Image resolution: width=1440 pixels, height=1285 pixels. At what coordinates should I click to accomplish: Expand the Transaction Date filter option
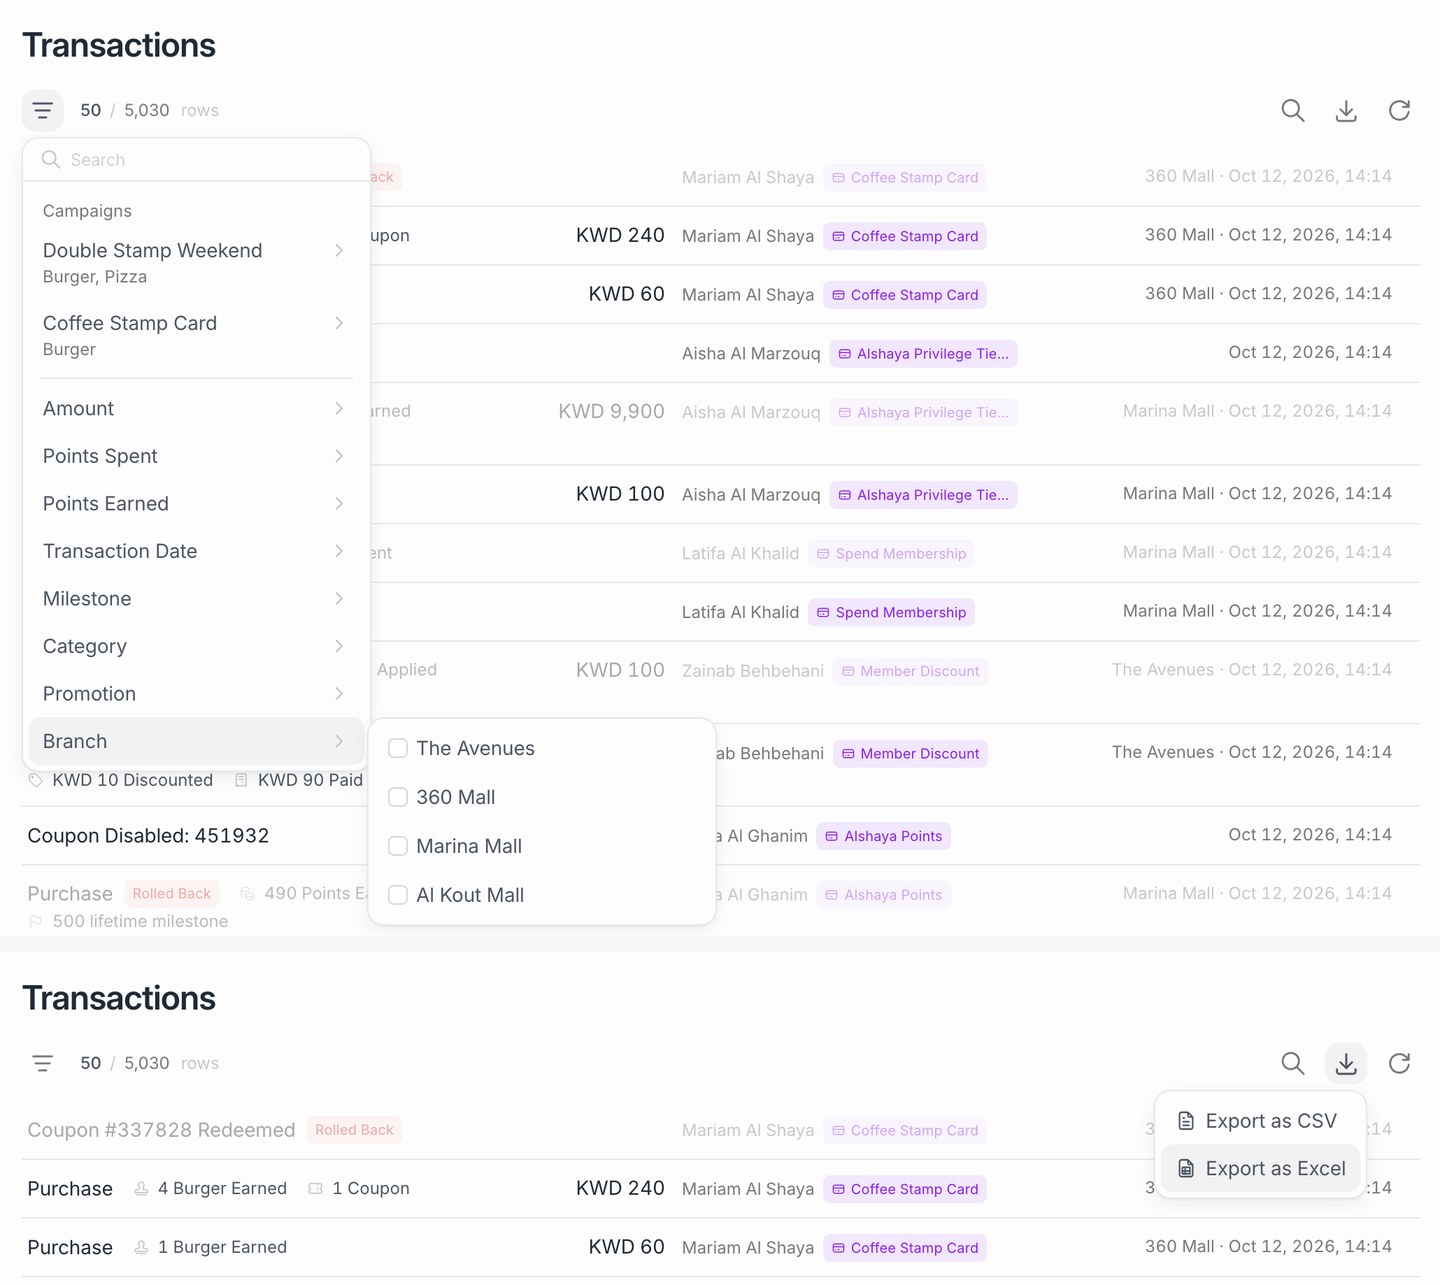point(196,551)
